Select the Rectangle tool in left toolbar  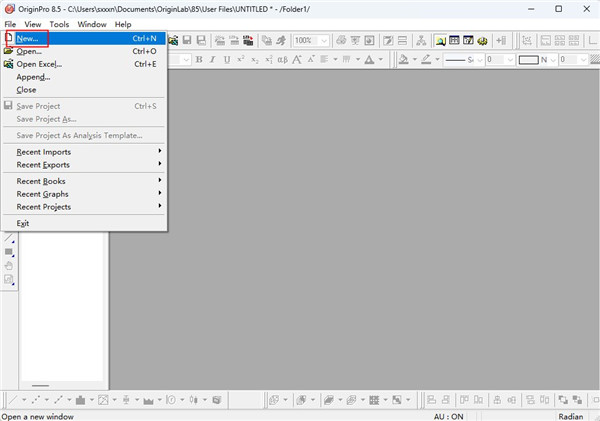click(10, 253)
